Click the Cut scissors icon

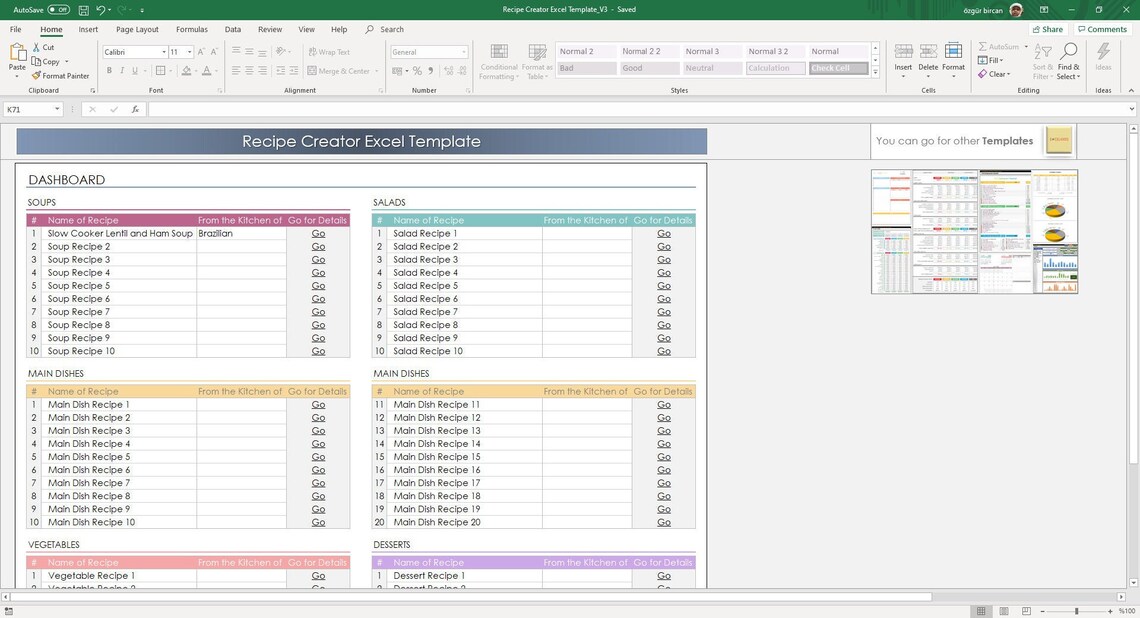click(36, 47)
